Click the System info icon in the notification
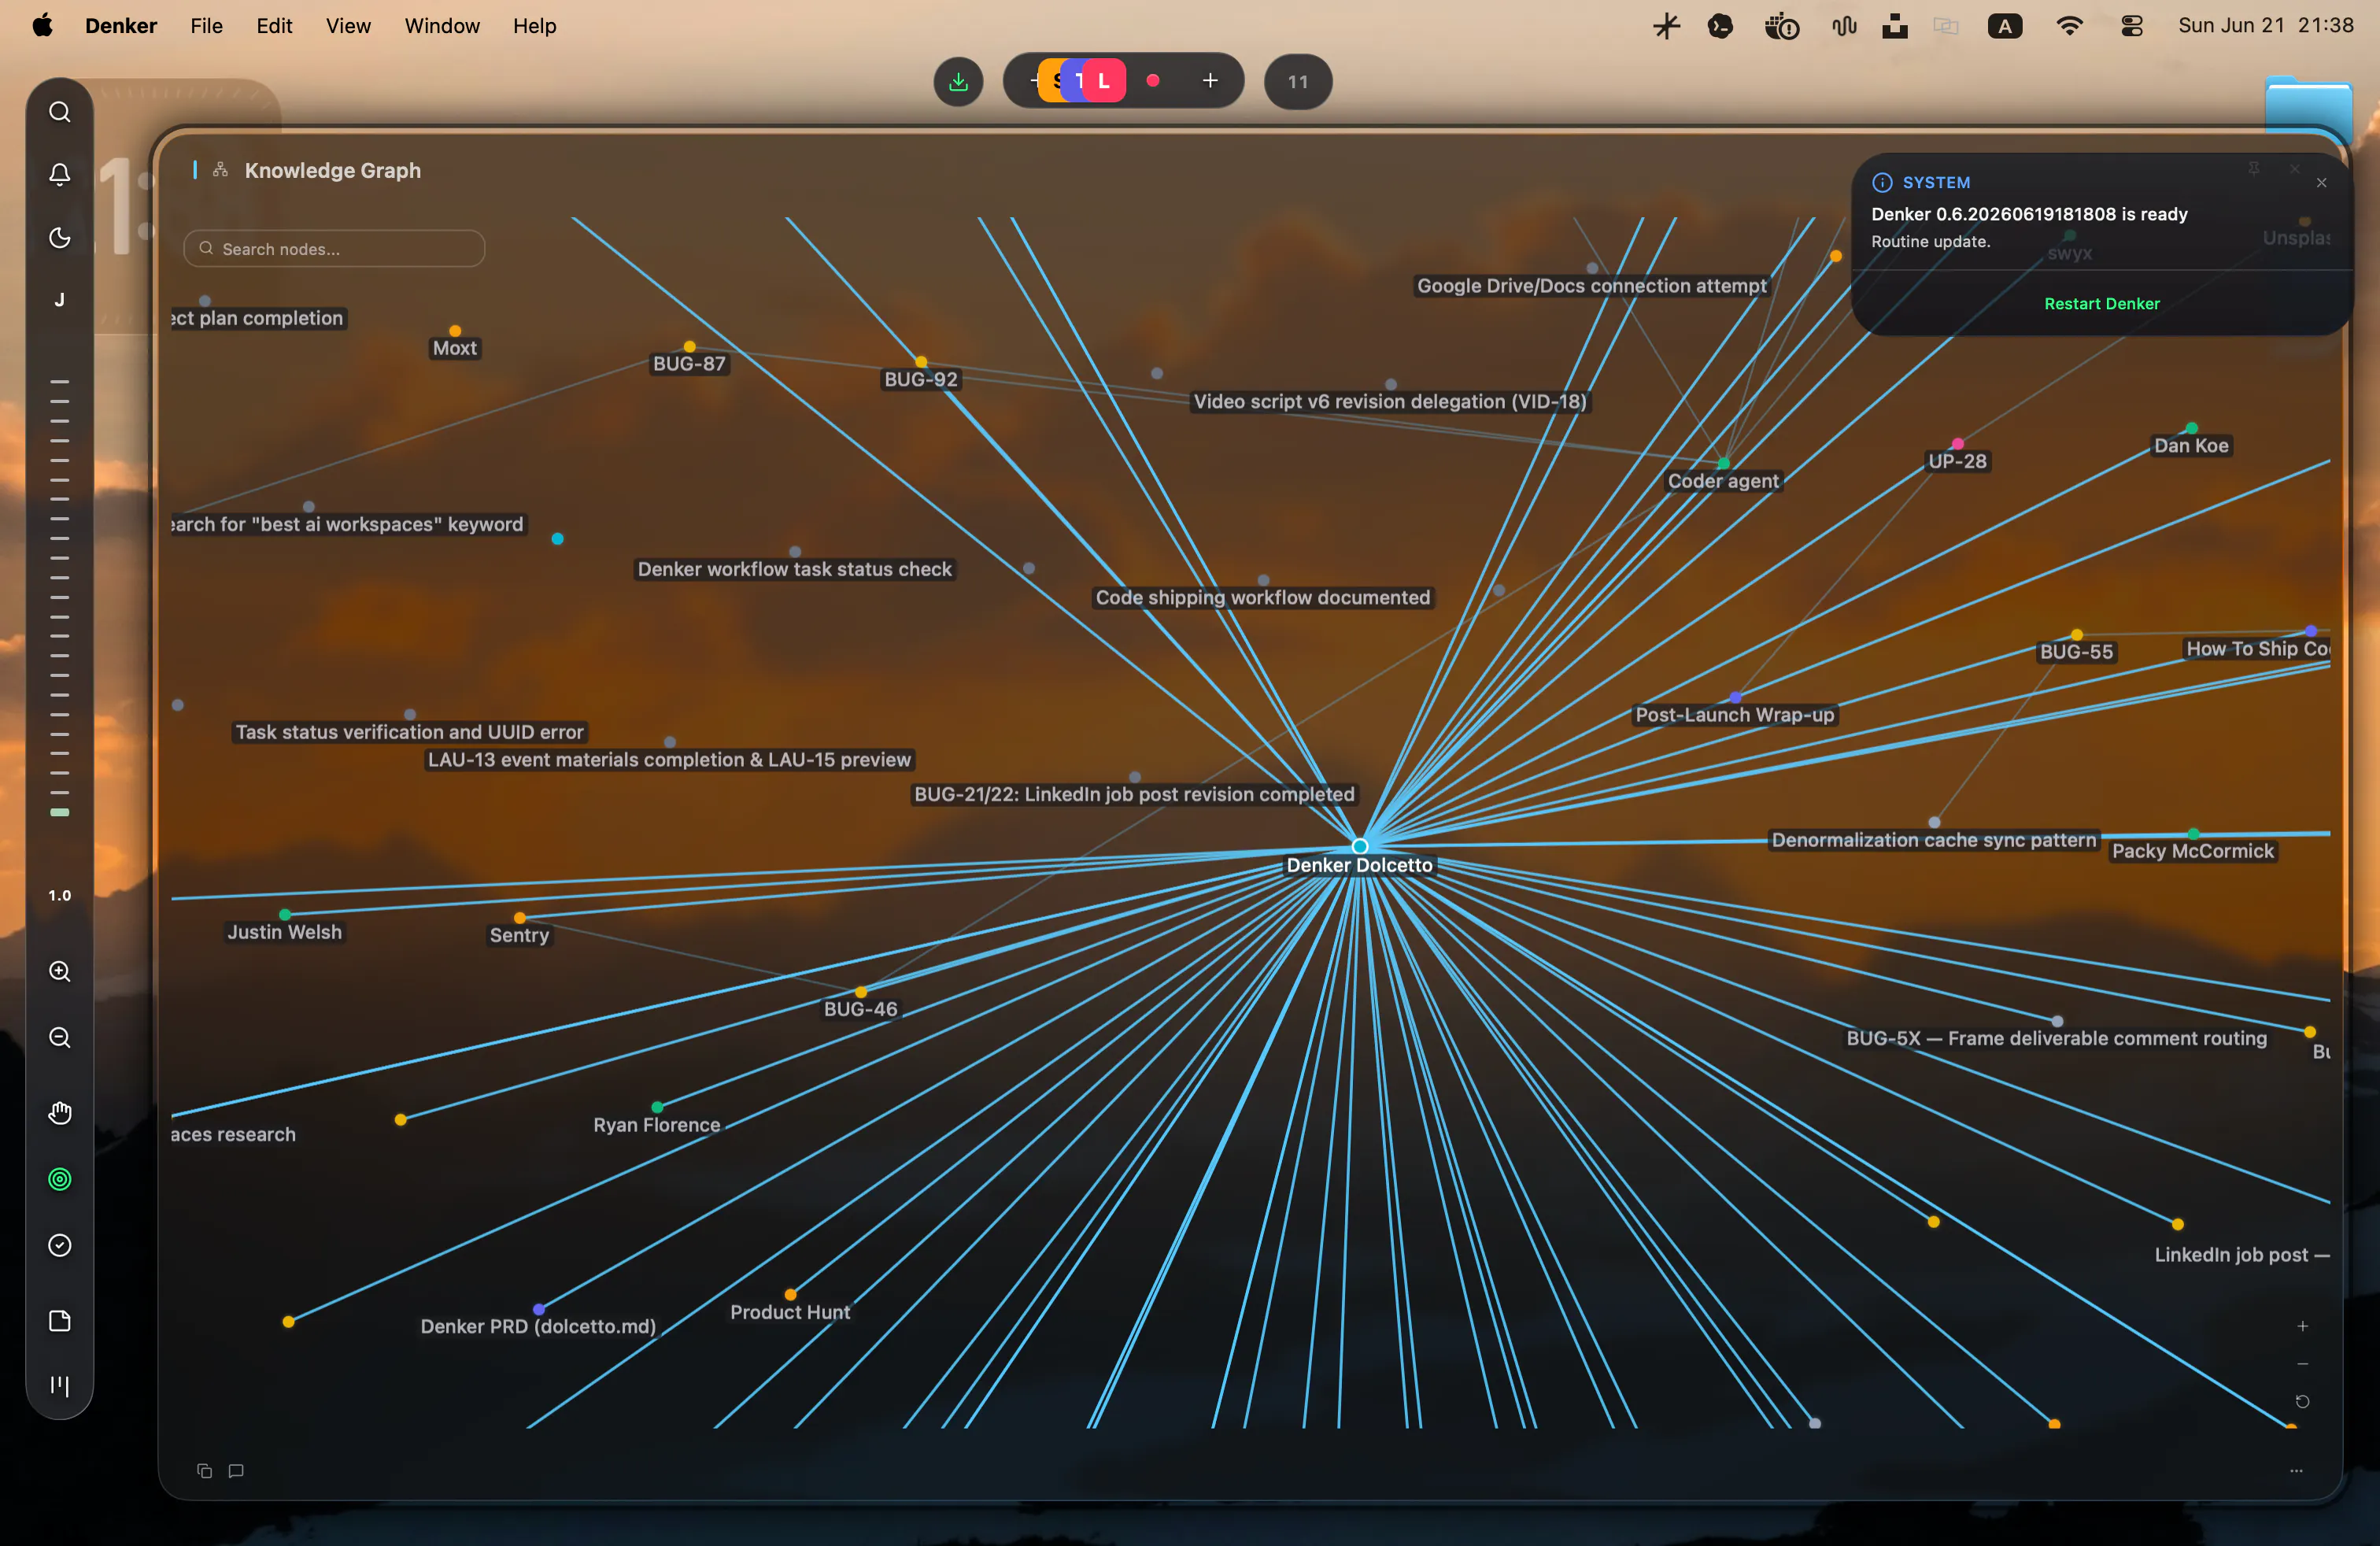 pos(1882,183)
